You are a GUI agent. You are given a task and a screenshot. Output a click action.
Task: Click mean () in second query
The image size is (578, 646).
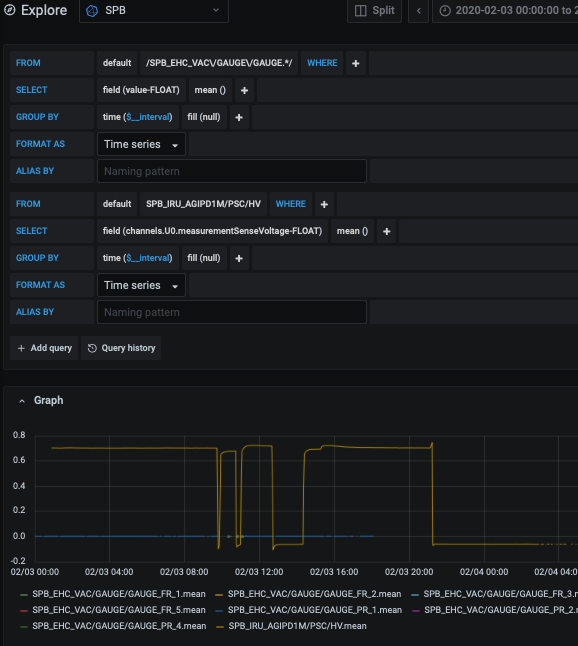(352, 231)
